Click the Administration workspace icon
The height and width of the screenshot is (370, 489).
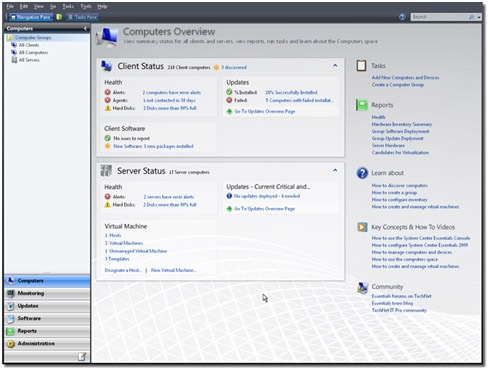pyautogui.click(x=11, y=344)
